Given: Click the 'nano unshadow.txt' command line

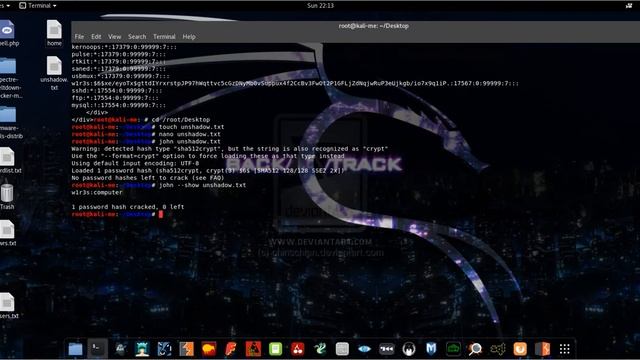Looking at the screenshot, I should 146,134.
